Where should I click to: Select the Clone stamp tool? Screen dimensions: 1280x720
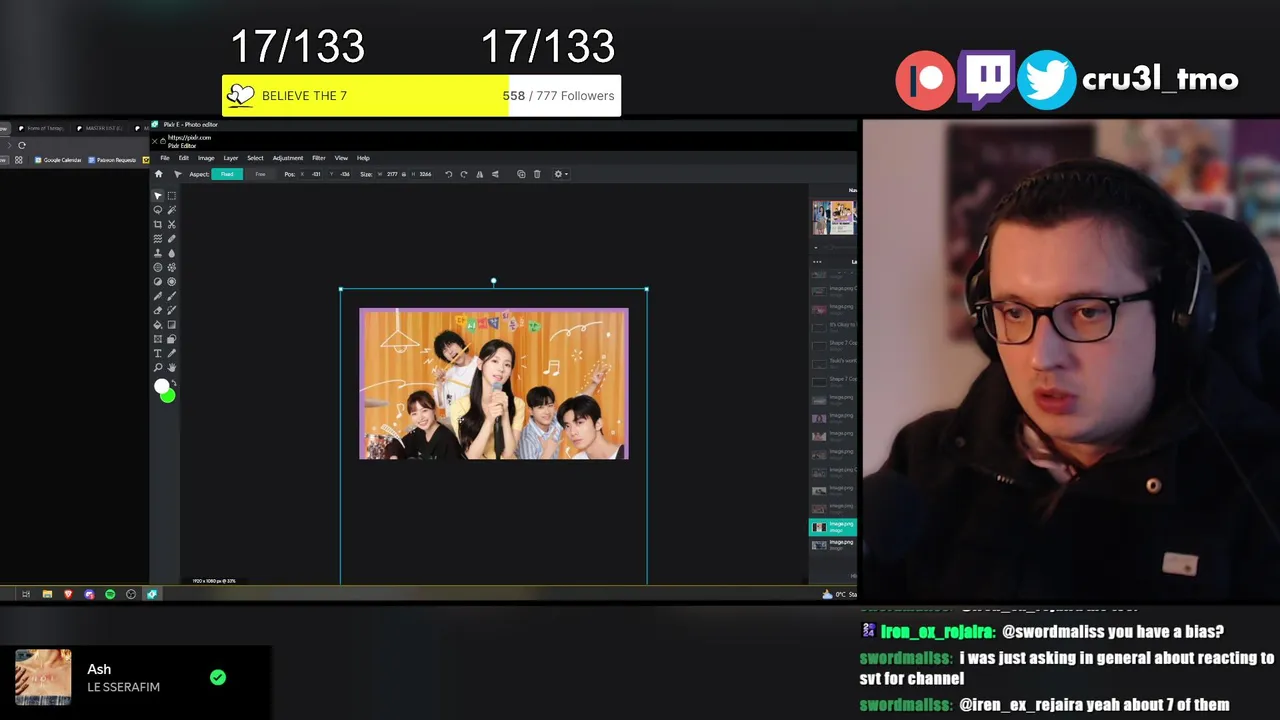[x=157, y=253]
